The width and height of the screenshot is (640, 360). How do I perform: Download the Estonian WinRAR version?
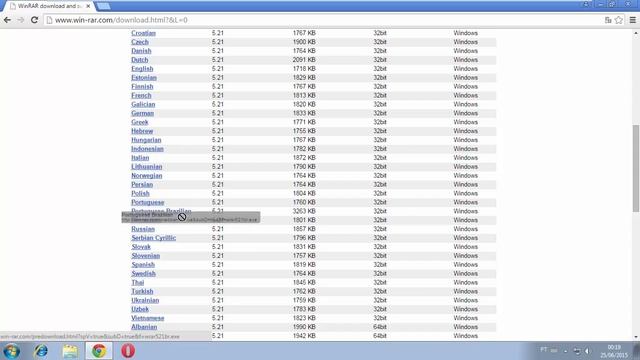(144, 78)
